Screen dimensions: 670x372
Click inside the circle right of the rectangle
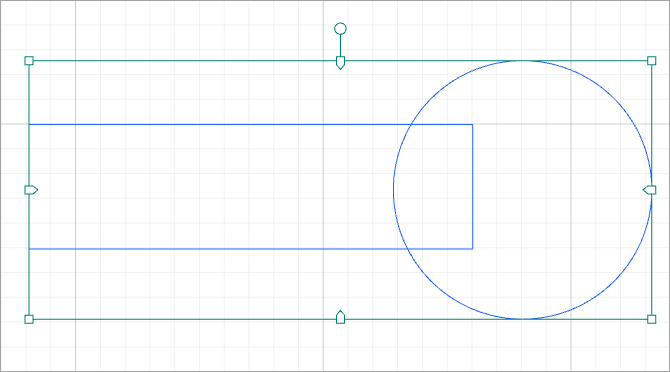(560, 190)
